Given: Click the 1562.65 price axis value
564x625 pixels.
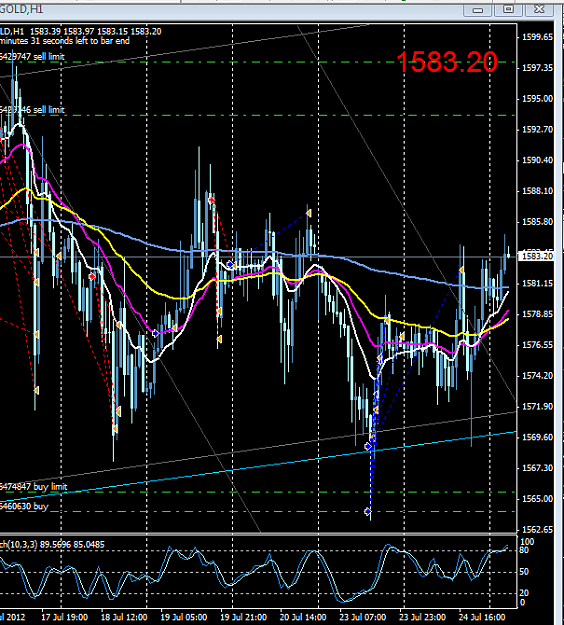Looking at the screenshot, I should pyautogui.click(x=537, y=530).
